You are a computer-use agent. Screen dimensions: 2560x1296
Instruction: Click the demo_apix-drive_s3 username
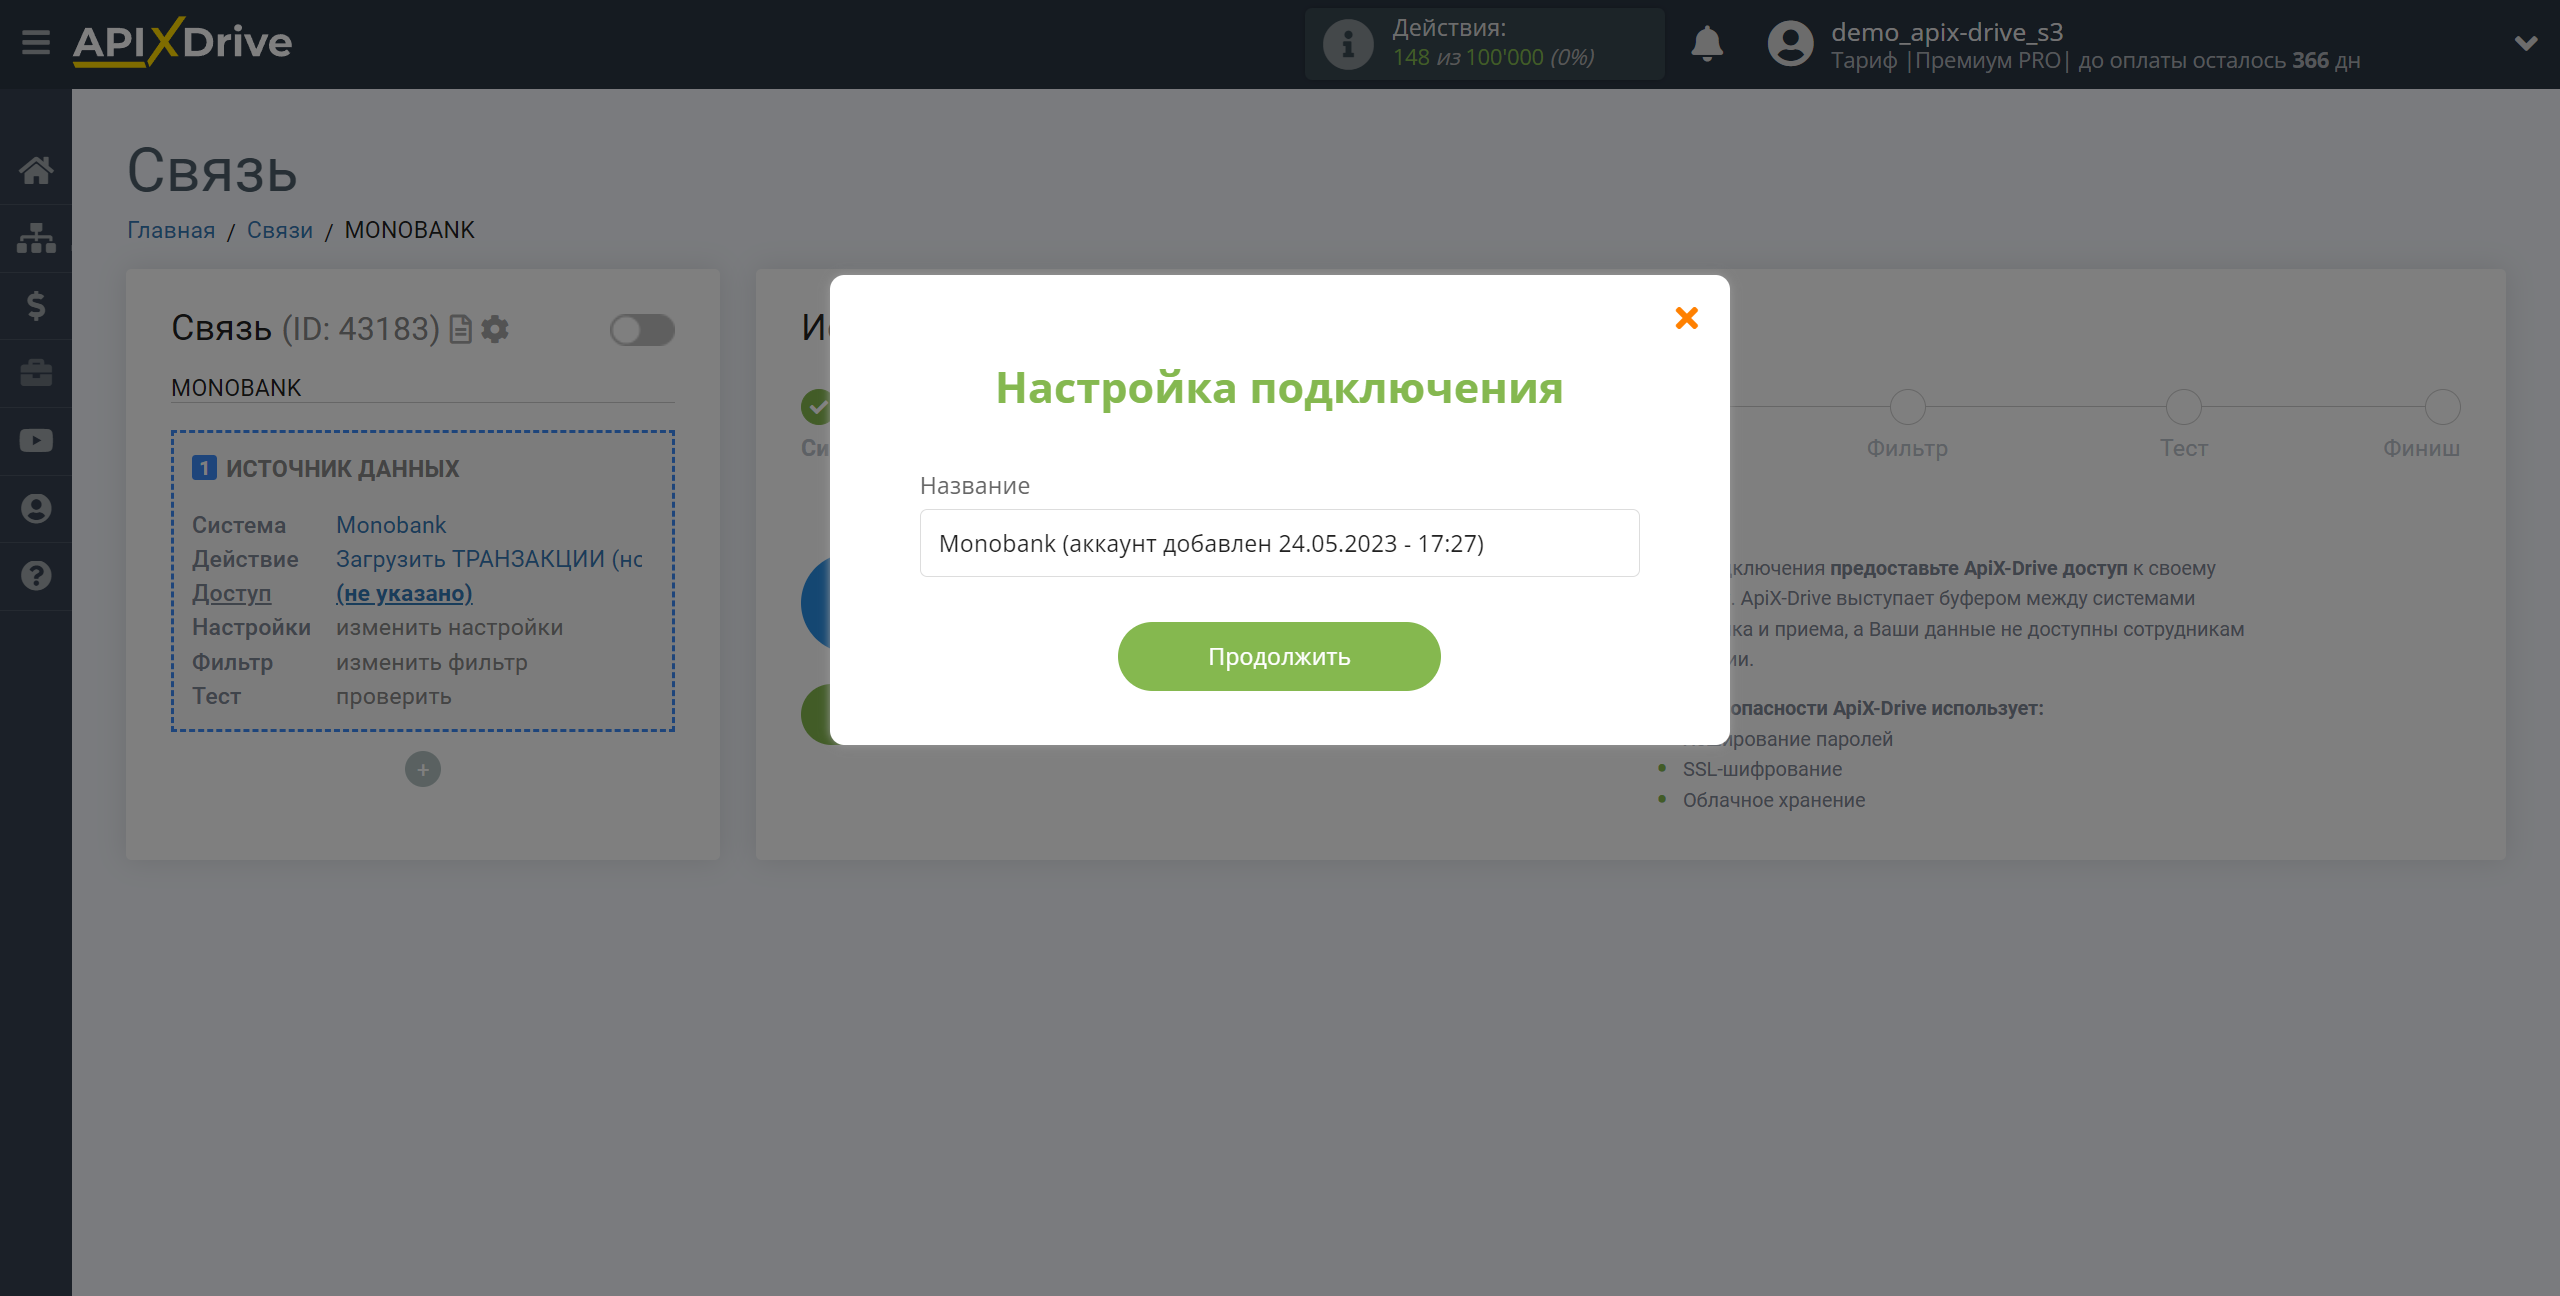(1947, 32)
